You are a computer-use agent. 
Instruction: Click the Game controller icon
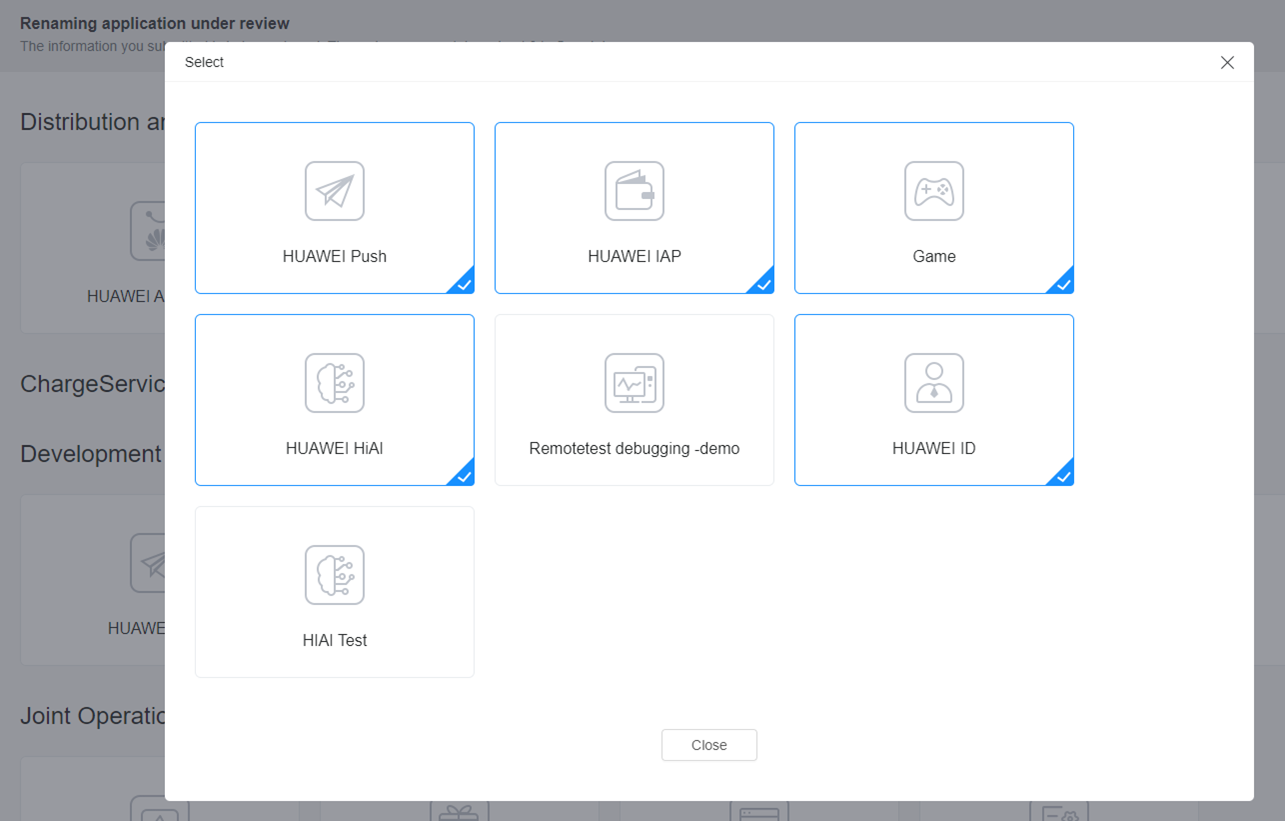tap(934, 191)
